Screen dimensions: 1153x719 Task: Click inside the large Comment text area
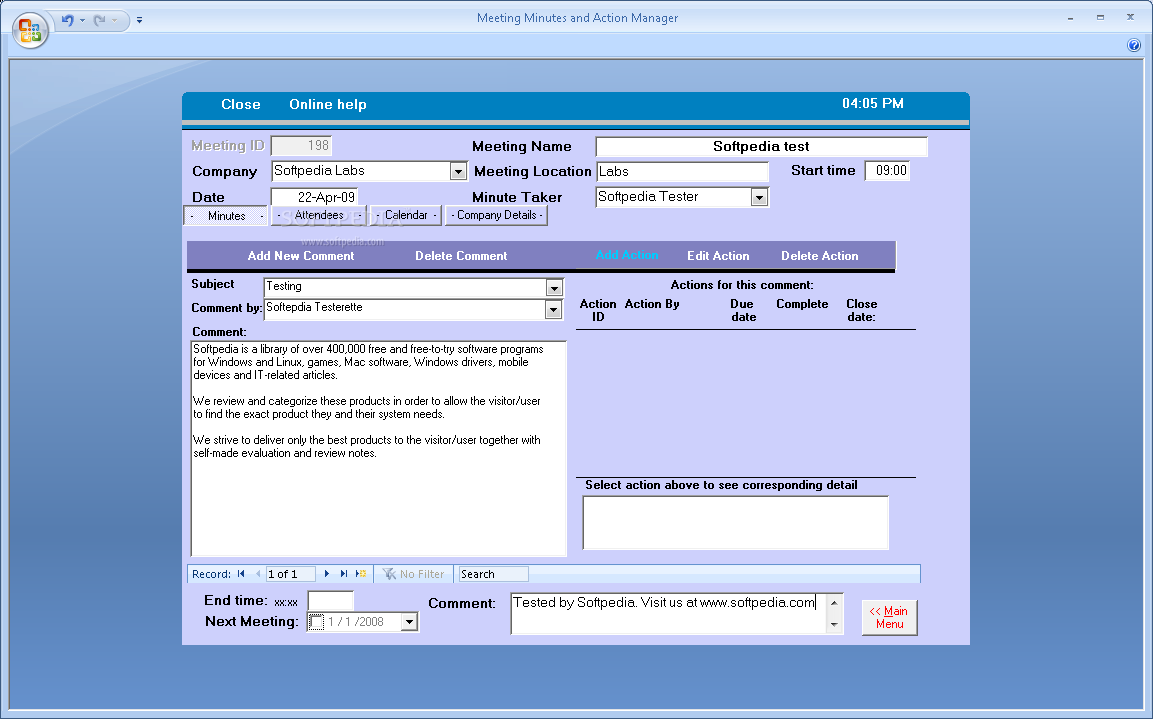379,448
